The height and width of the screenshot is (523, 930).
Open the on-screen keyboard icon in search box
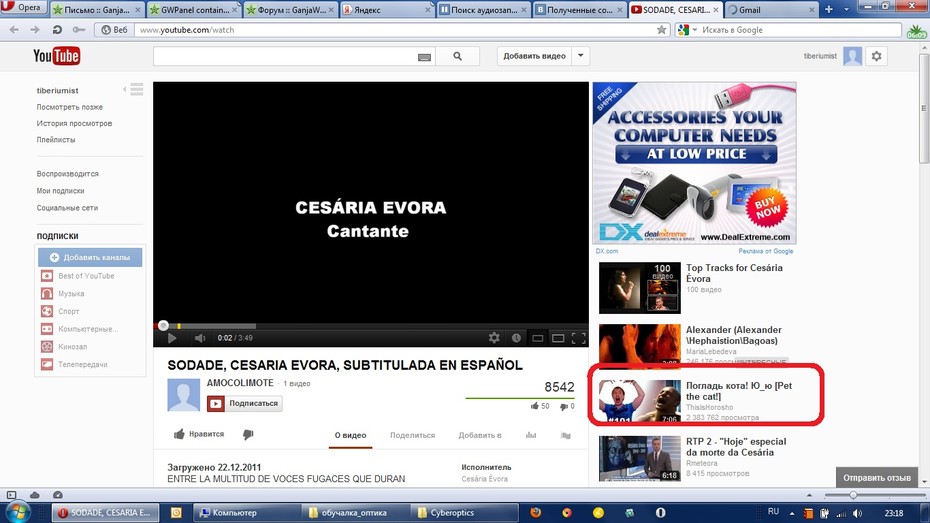tap(424, 57)
